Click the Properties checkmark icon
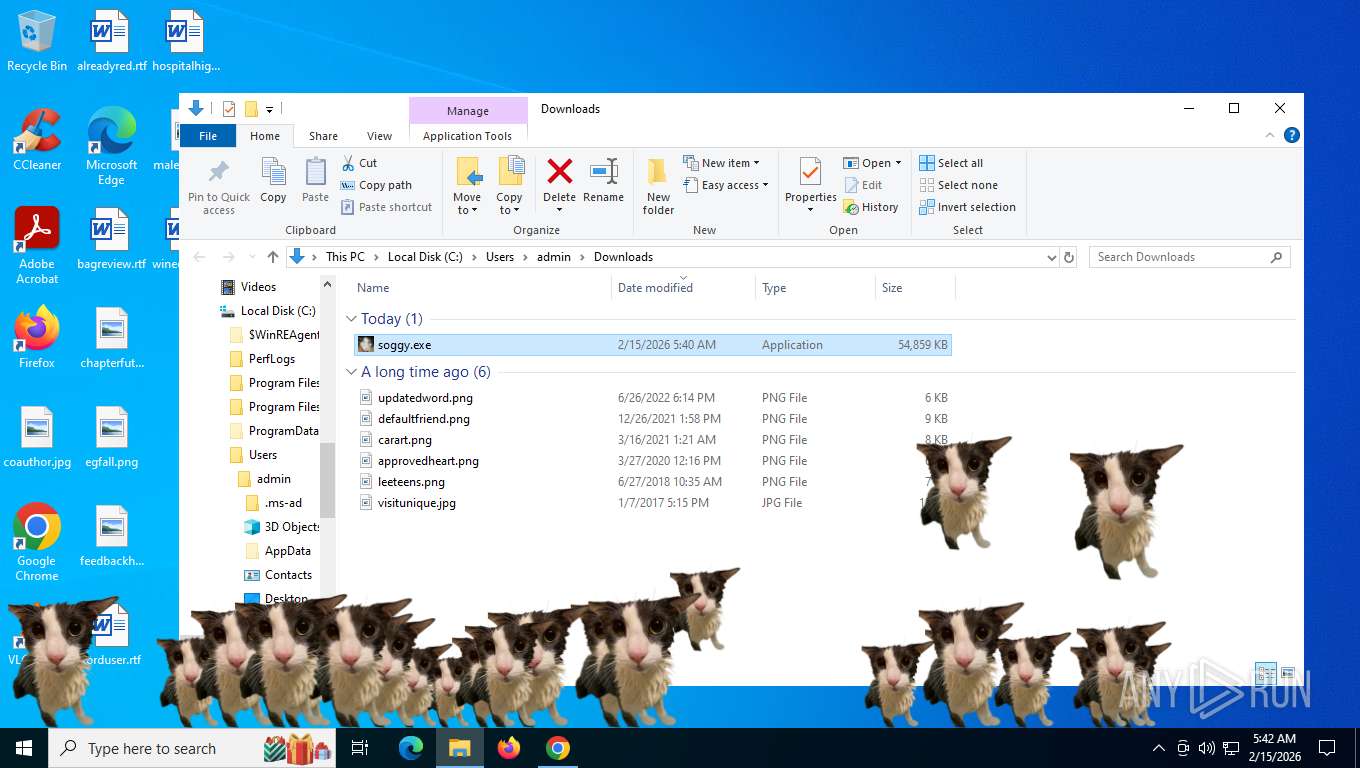The image size is (1360, 768). coord(810,172)
